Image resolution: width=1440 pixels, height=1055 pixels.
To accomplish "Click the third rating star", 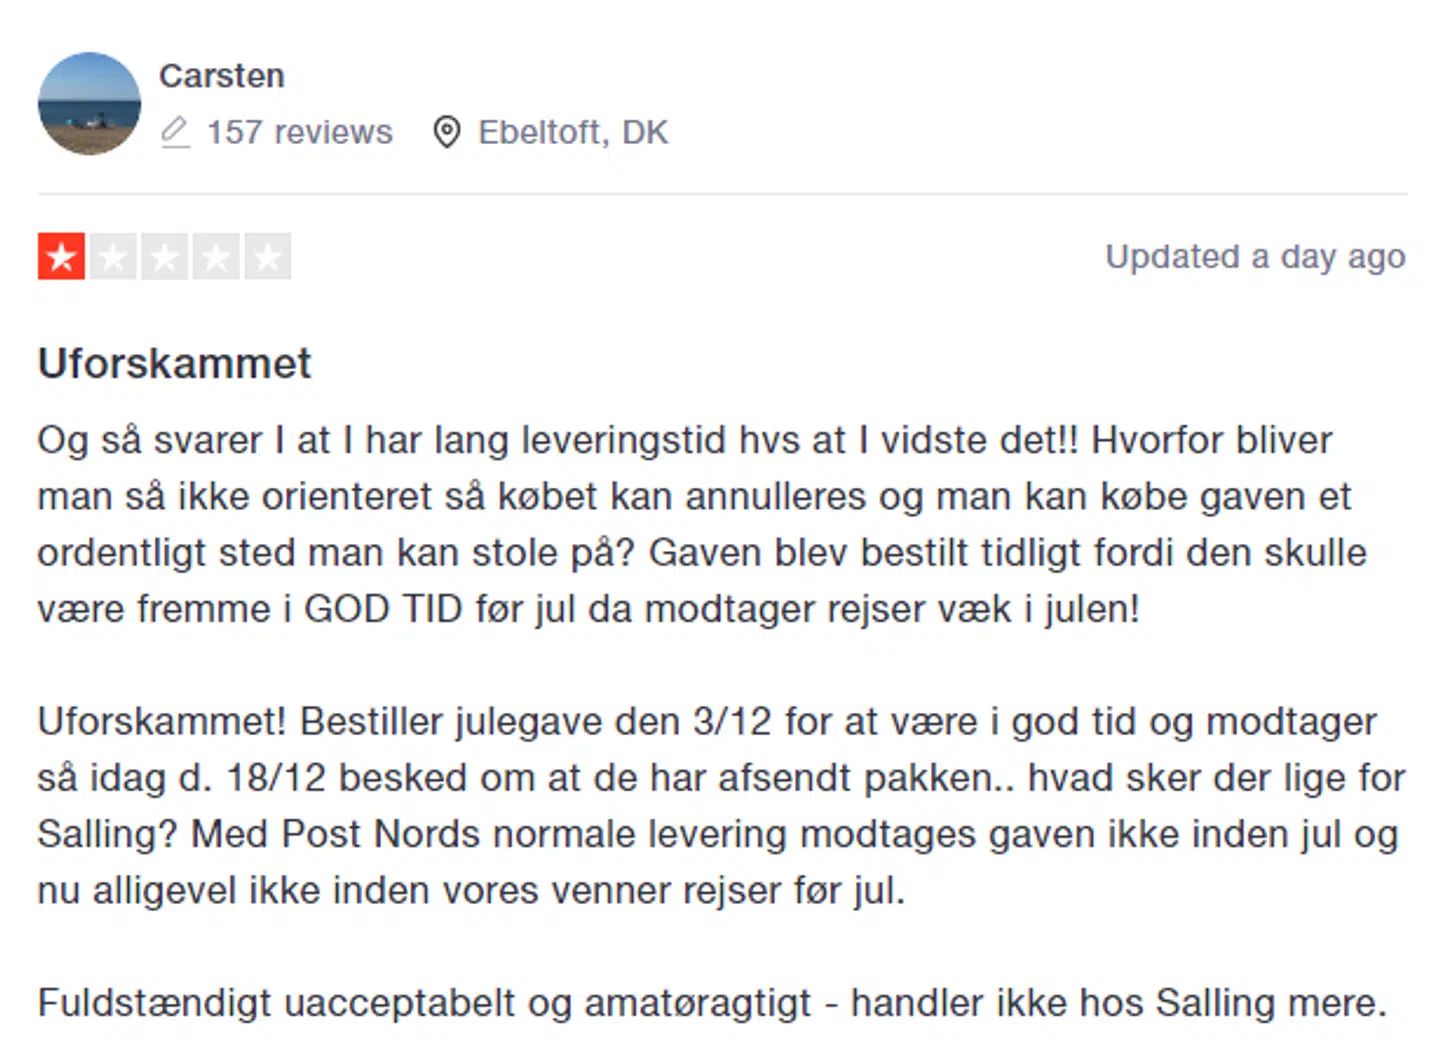I will 165,256.
